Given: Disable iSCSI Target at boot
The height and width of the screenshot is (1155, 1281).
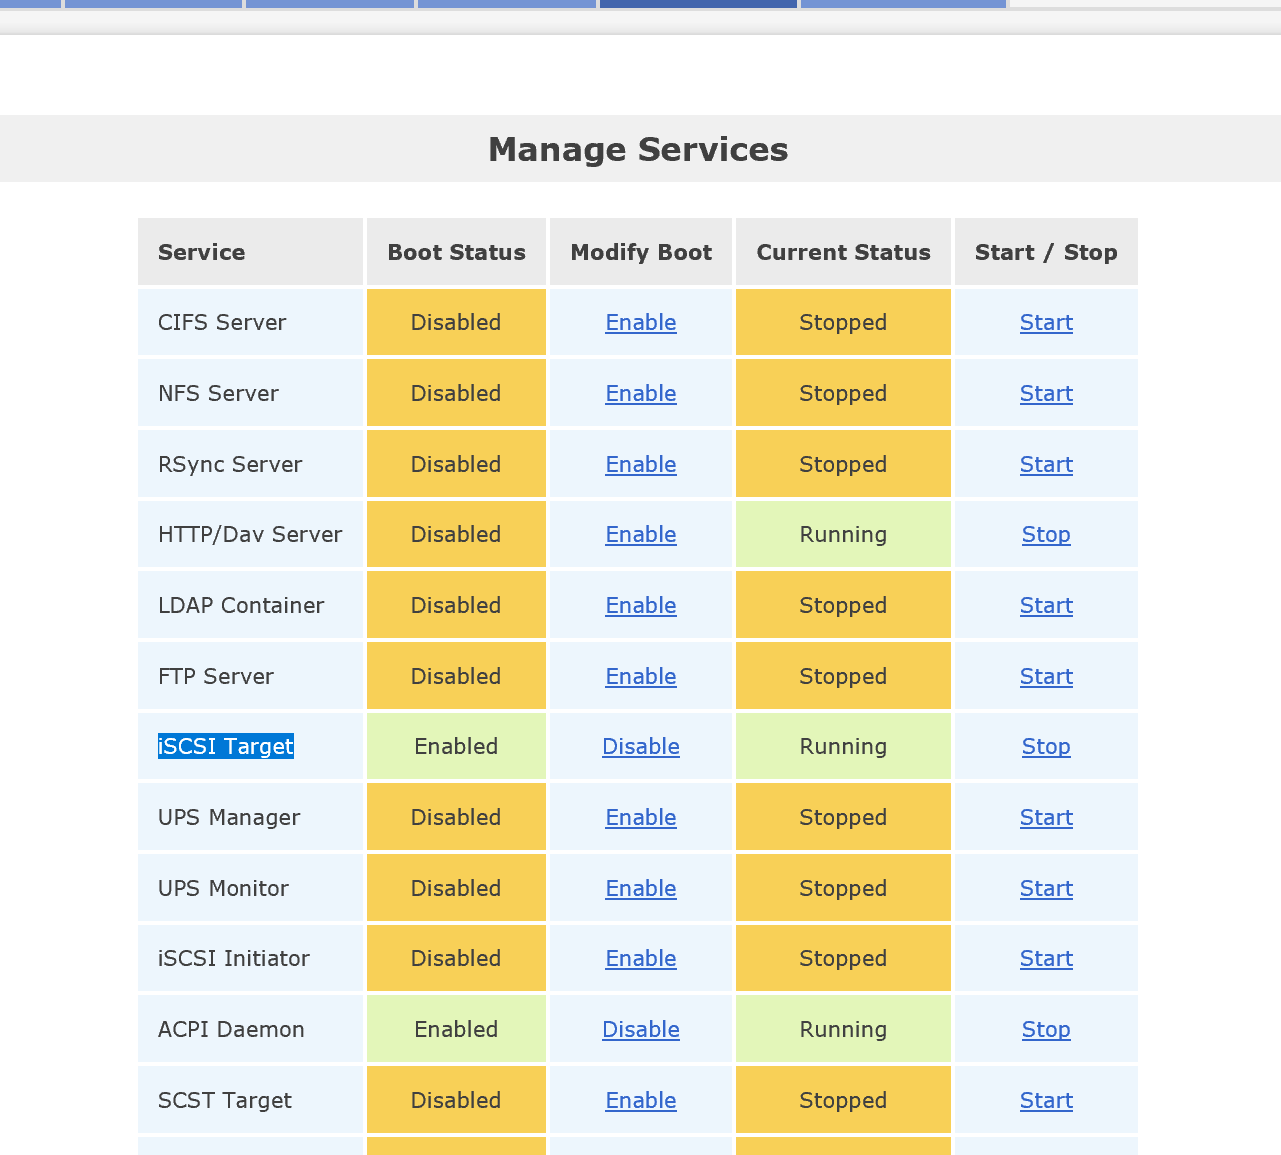Looking at the screenshot, I should point(641,747).
